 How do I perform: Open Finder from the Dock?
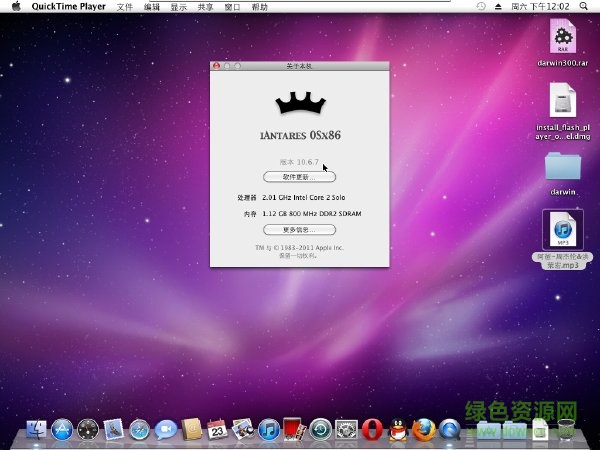coord(37,430)
